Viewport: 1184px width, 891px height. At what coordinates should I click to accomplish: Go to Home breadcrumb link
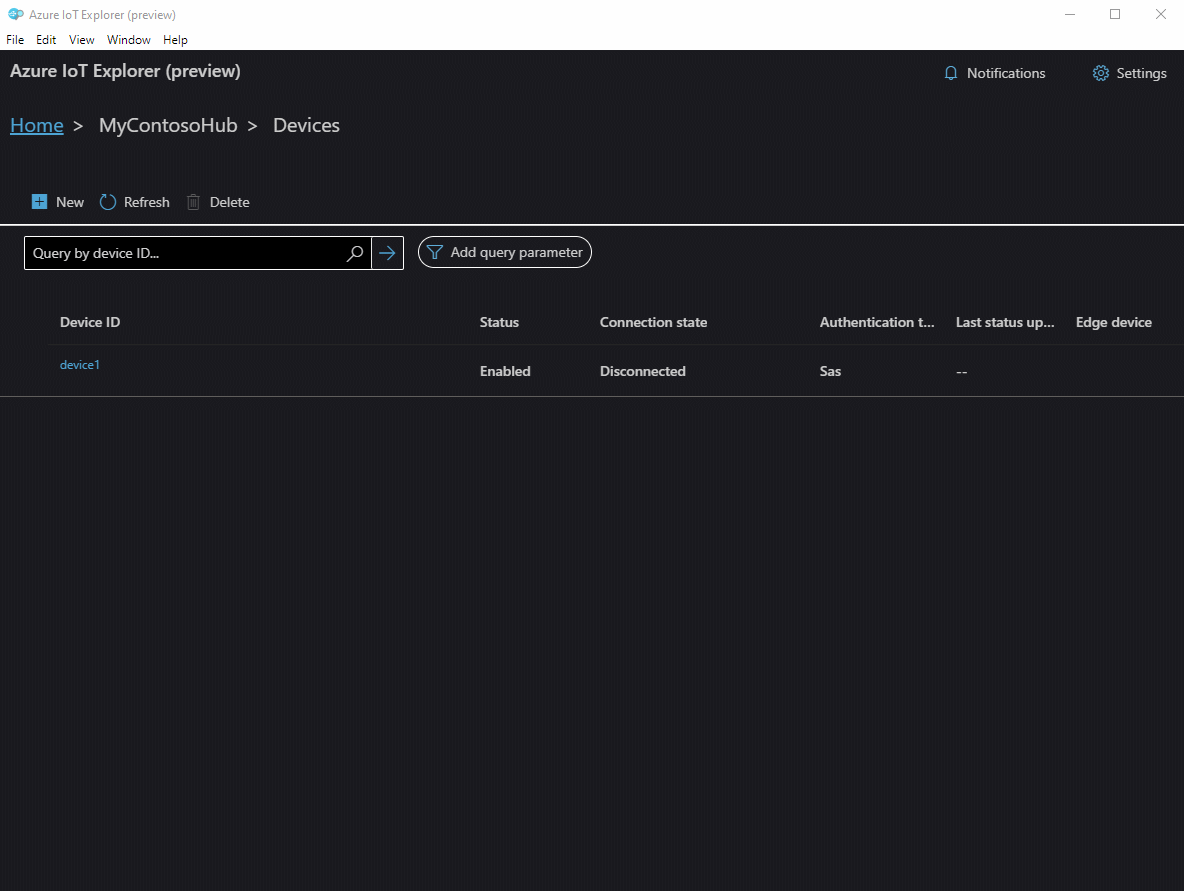(36, 125)
